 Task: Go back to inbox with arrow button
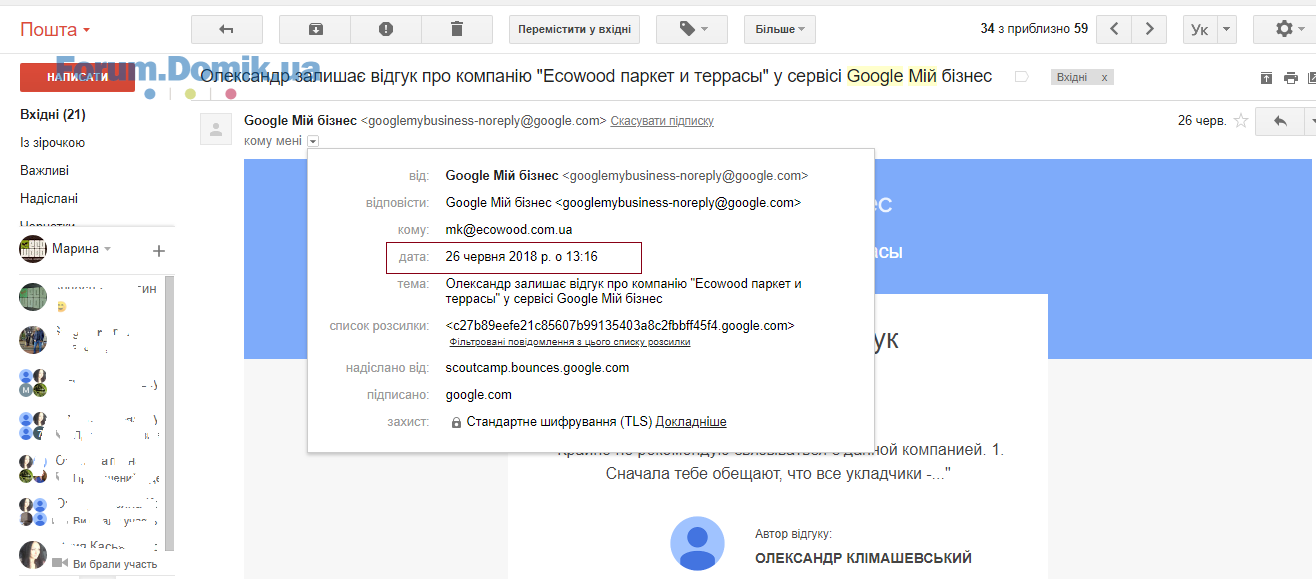point(227,29)
